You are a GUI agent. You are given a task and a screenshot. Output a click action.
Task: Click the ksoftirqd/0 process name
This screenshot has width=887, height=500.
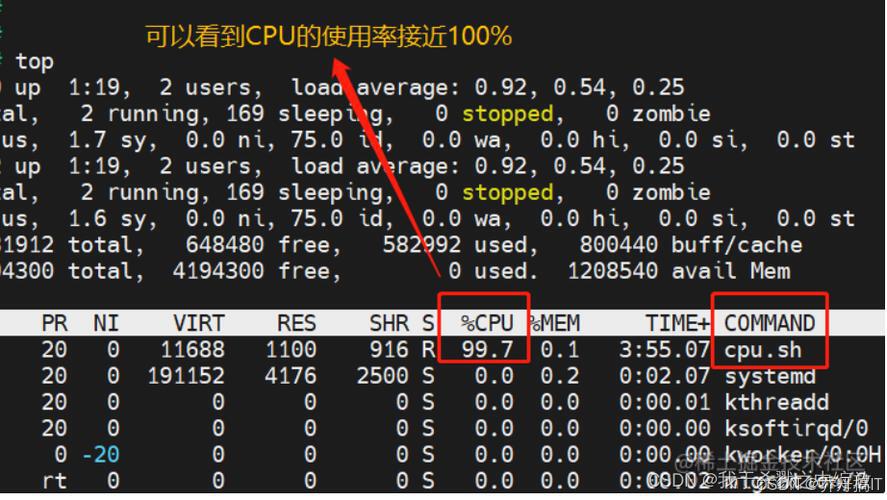796,429
